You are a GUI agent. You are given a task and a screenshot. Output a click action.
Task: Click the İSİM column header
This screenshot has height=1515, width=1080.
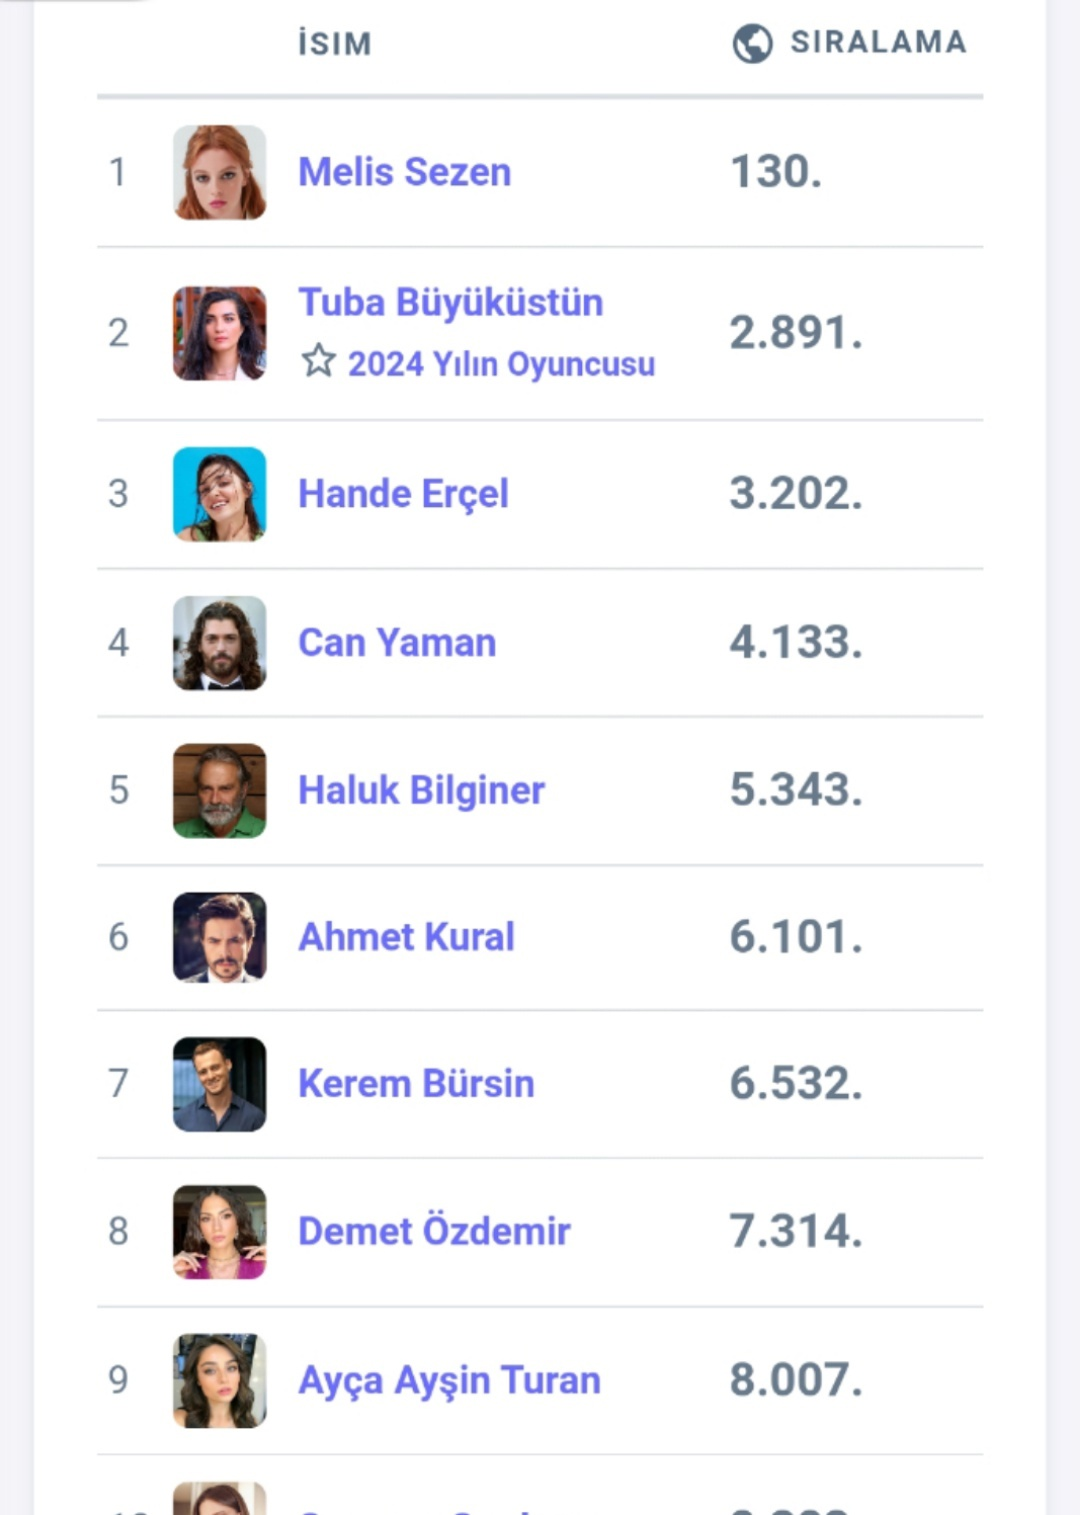click(335, 43)
